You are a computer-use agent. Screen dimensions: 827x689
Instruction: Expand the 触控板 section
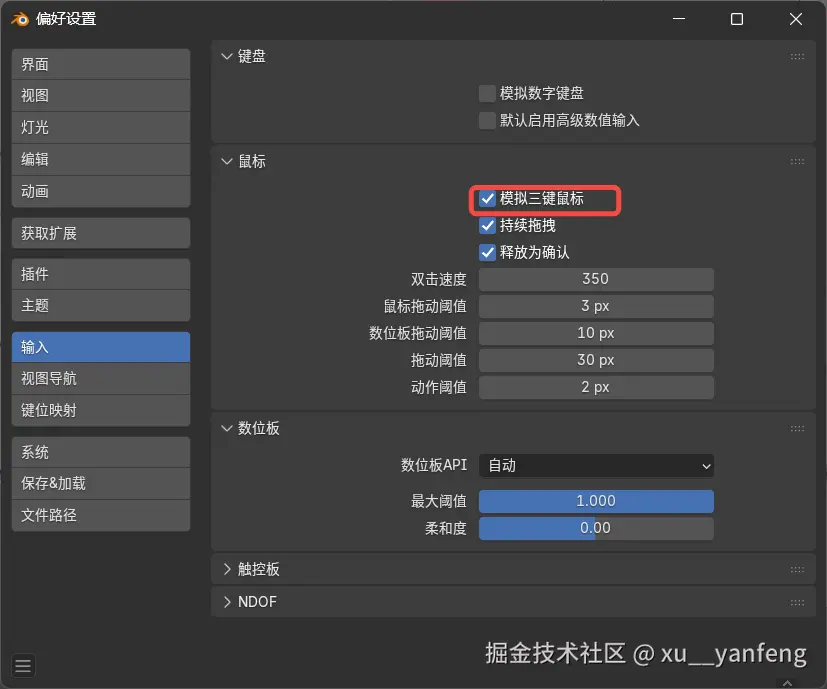[227, 569]
